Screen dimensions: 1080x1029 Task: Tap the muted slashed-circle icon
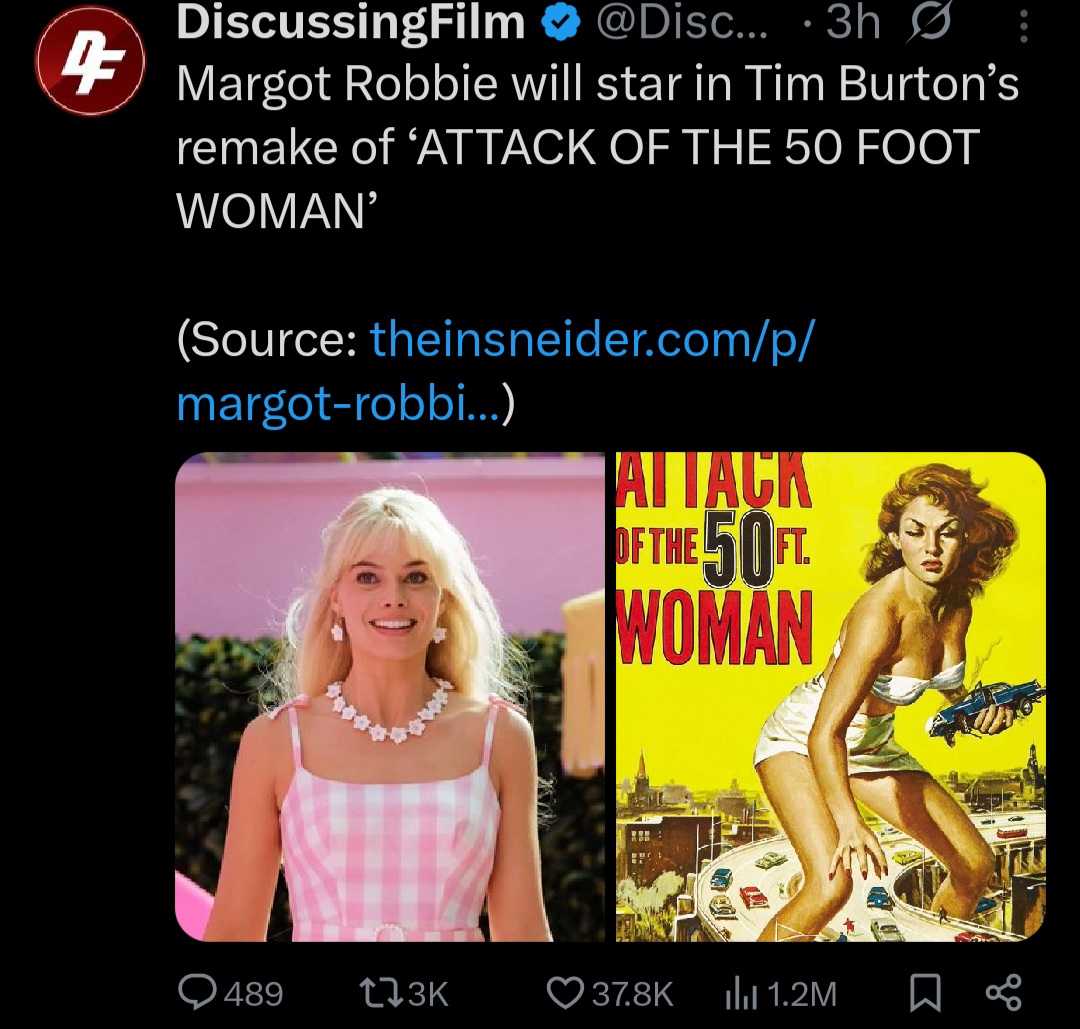coord(930,24)
